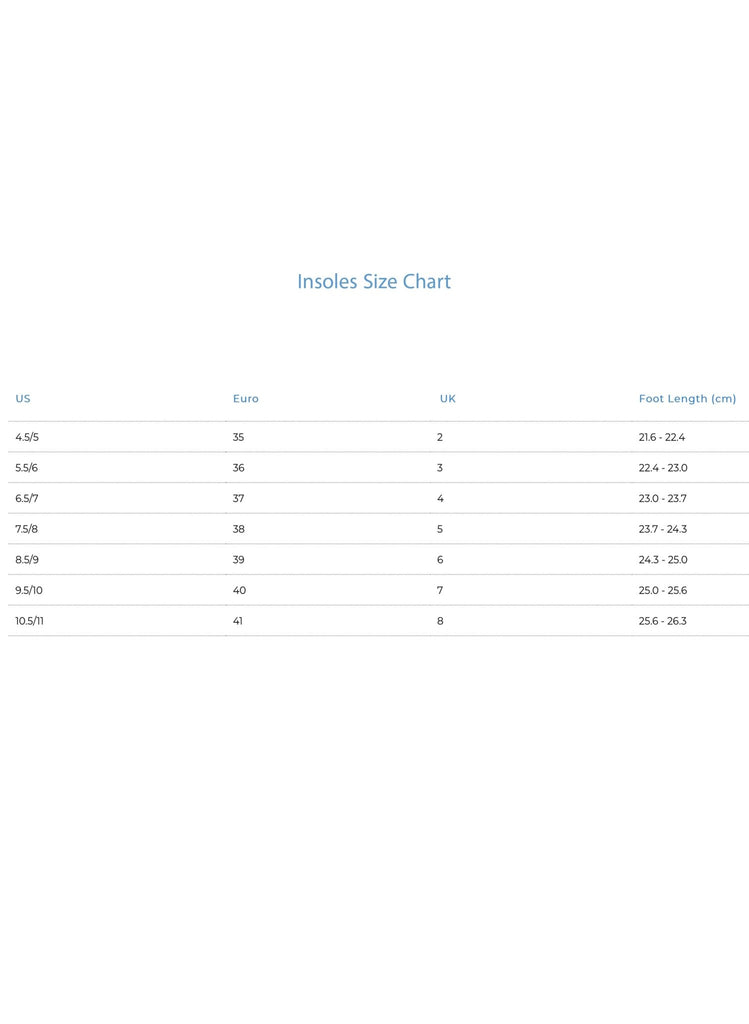
Task: Click the US size 10.5/11 cell
Action: [30, 621]
